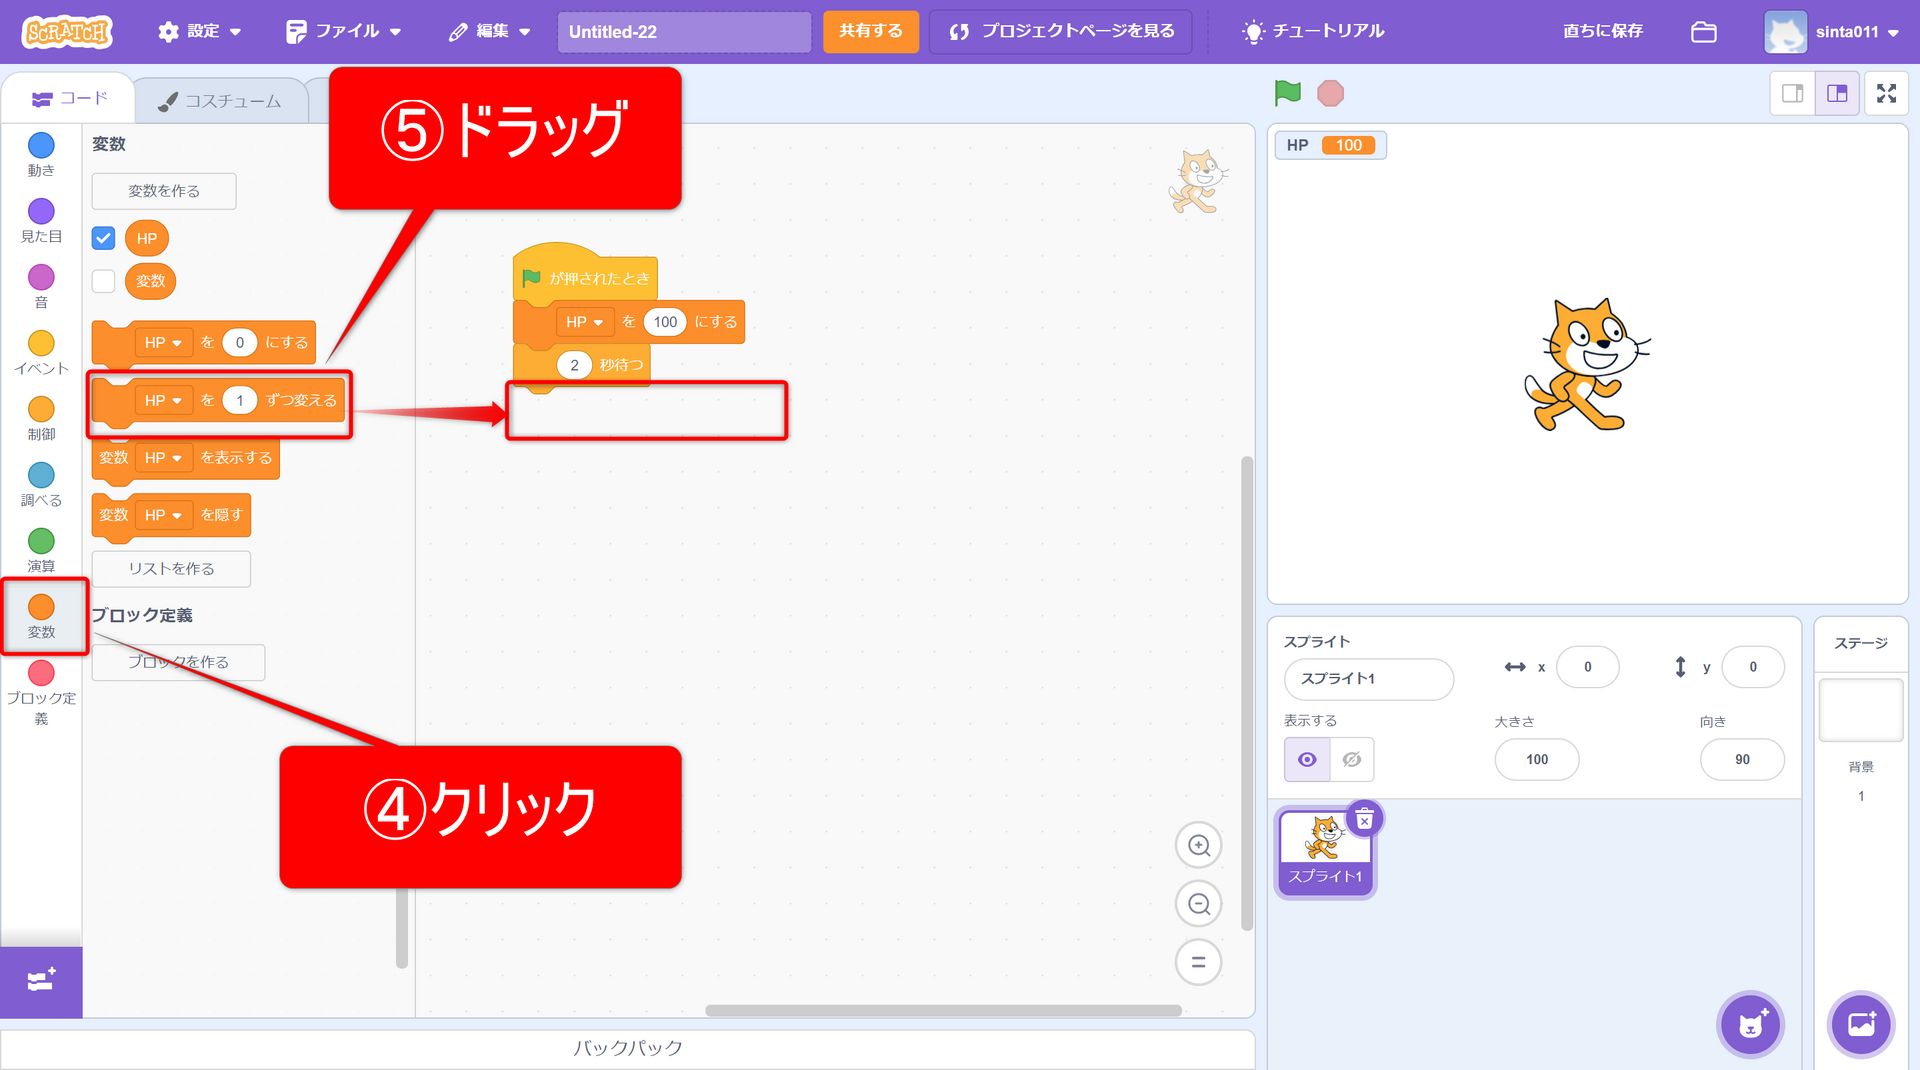Click the 変数を作る button
The width and height of the screenshot is (1920, 1070).
pos(164,191)
